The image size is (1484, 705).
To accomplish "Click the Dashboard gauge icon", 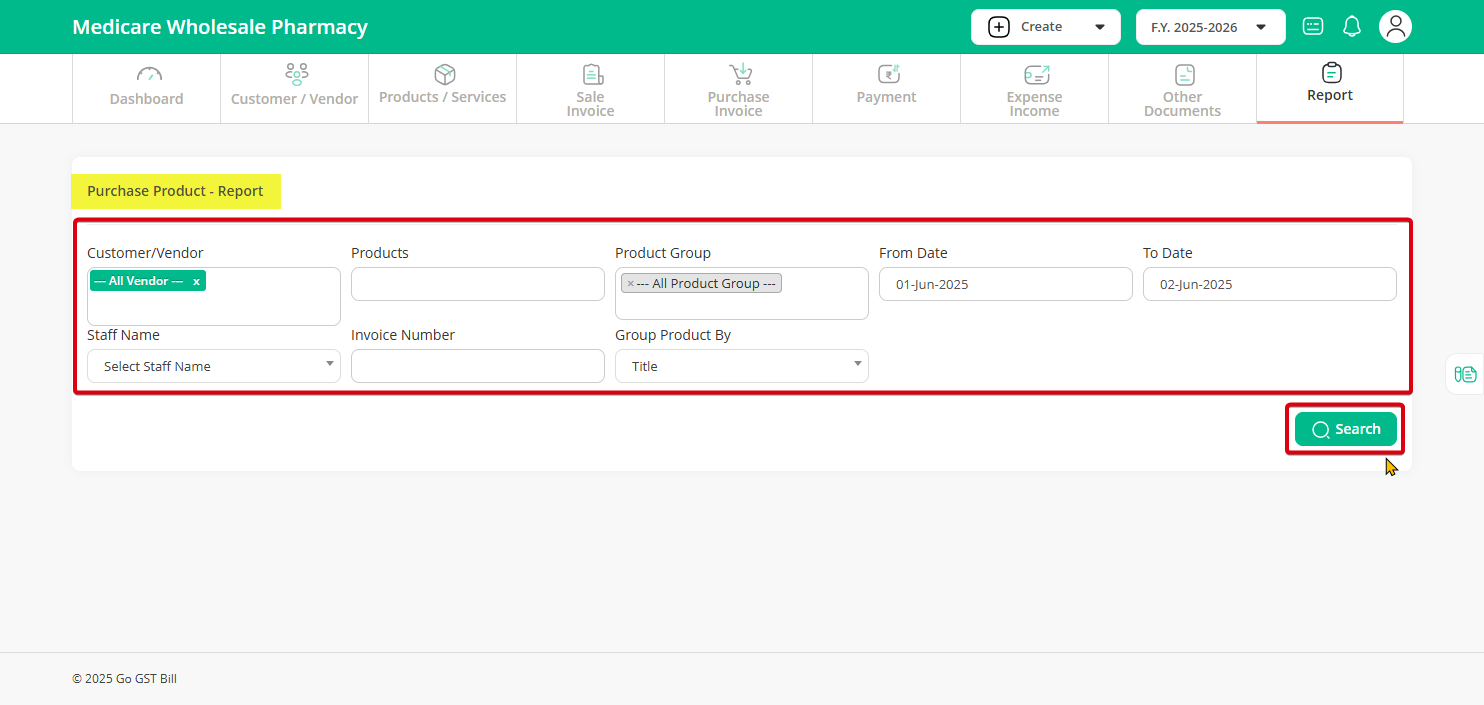I will tap(148, 74).
